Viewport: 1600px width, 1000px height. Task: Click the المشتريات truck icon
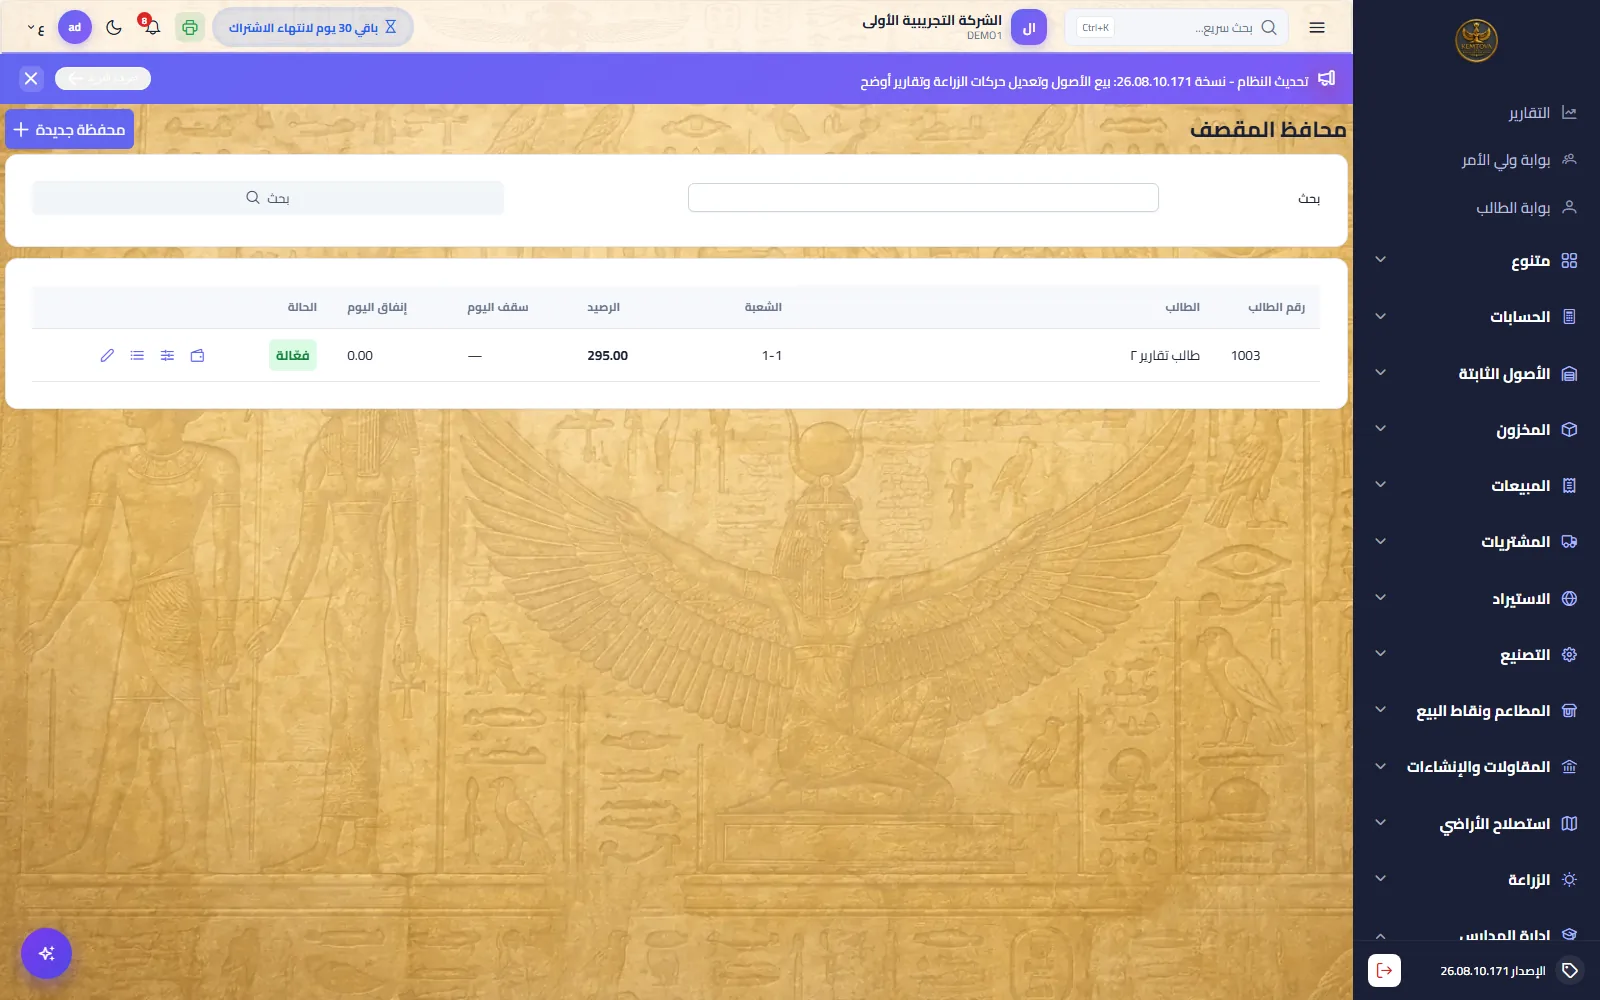click(1569, 541)
